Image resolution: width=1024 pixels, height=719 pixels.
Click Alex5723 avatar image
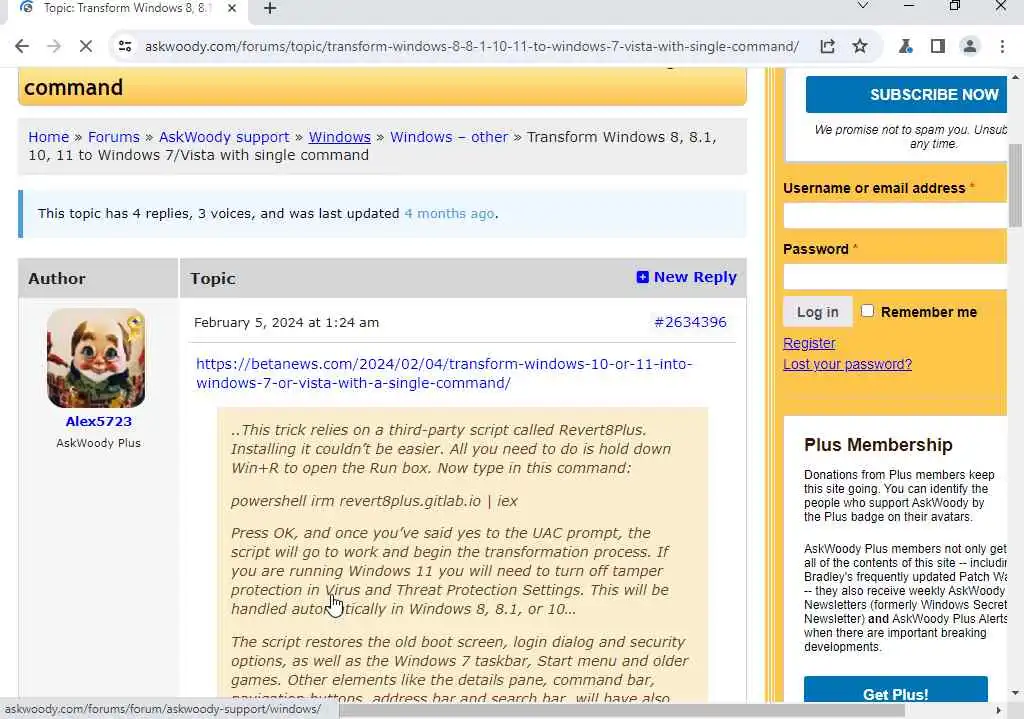[96, 358]
